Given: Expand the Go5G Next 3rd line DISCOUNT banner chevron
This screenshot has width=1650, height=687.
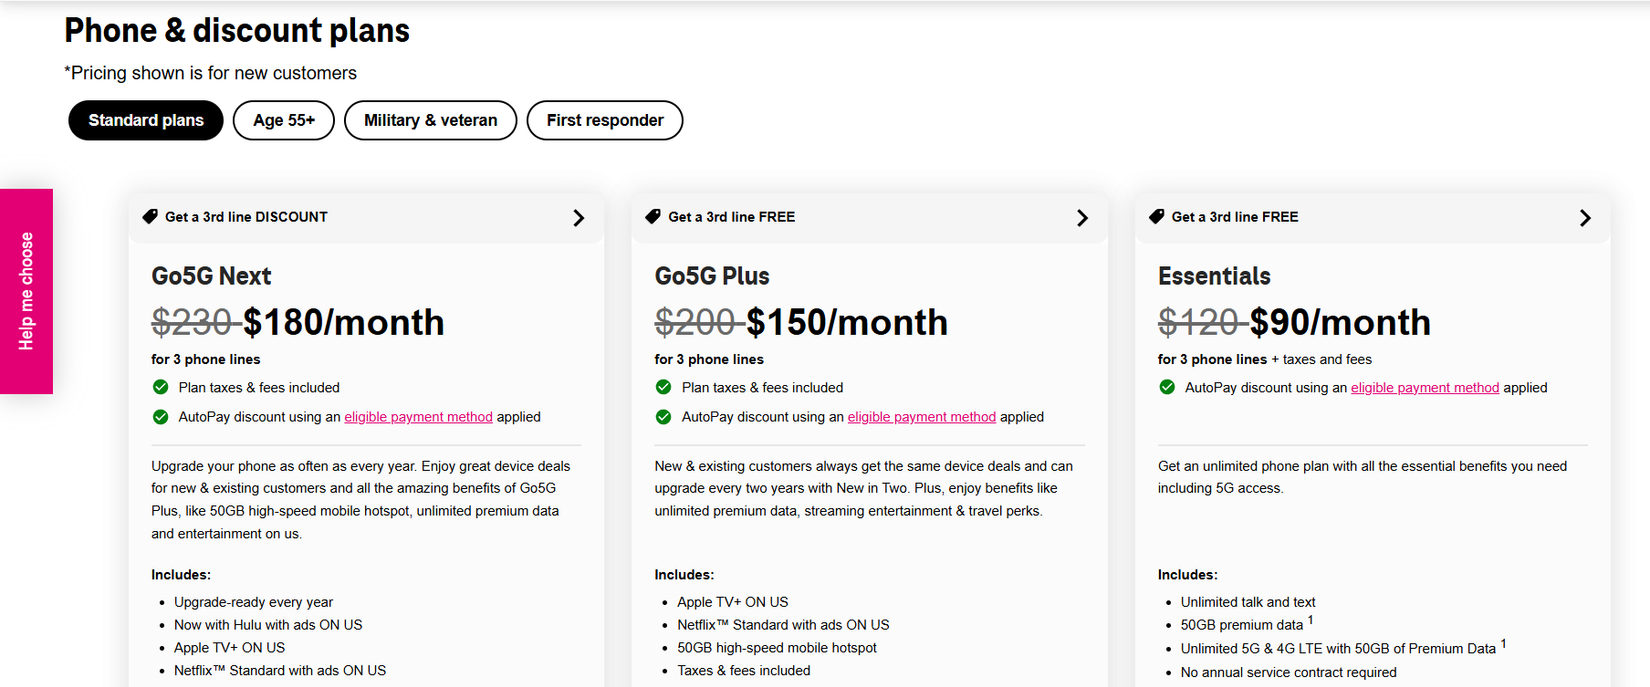Looking at the screenshot, I should [578, 217].
